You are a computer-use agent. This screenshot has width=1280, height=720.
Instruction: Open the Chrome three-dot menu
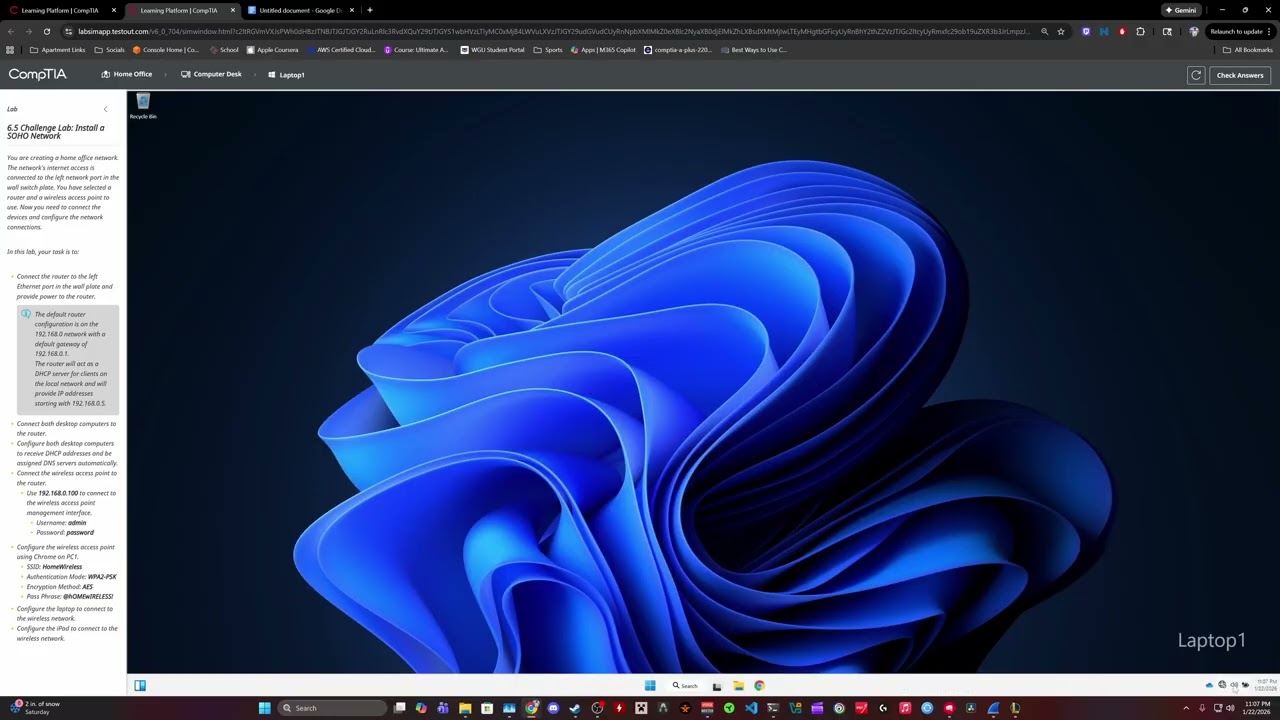pyautogui.click(x=1269, y=31)
